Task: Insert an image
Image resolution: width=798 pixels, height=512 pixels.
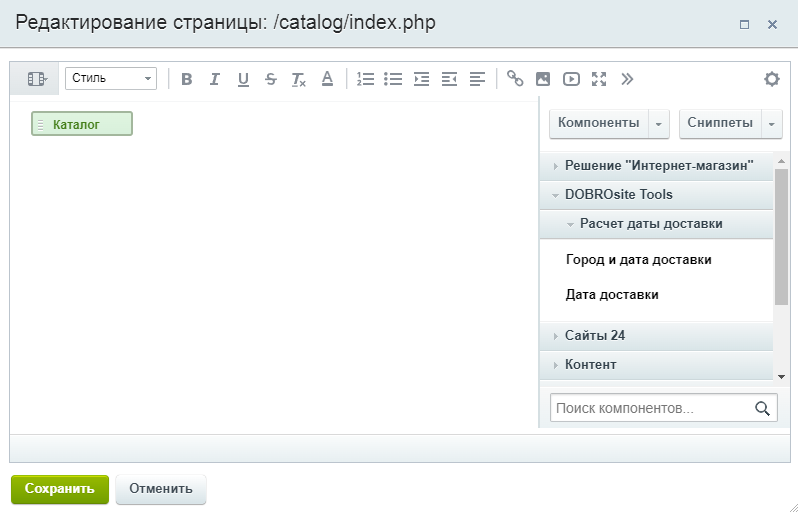Action: coord(543,79)
